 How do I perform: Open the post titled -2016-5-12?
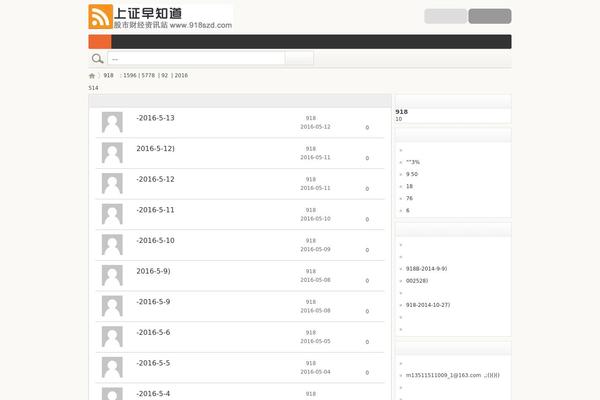click(155, 179)
